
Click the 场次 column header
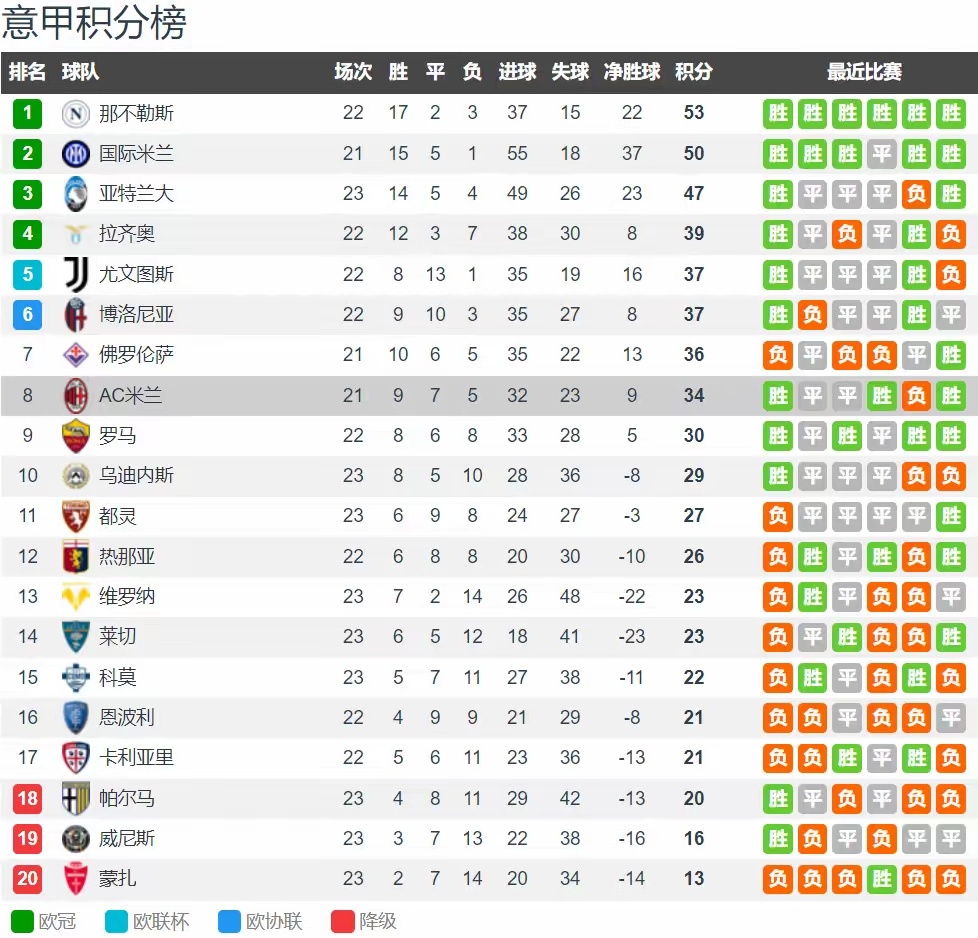coord(353,72)
